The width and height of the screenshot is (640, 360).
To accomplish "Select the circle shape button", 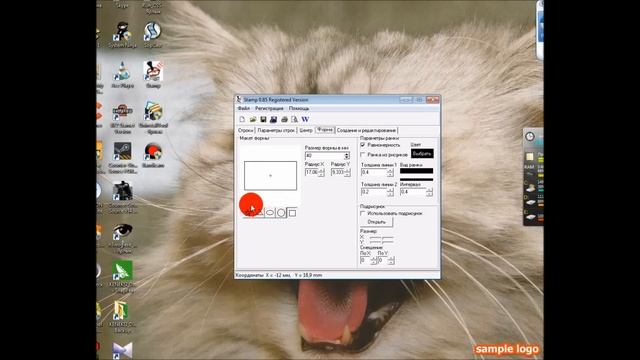I will coord(281,213).
